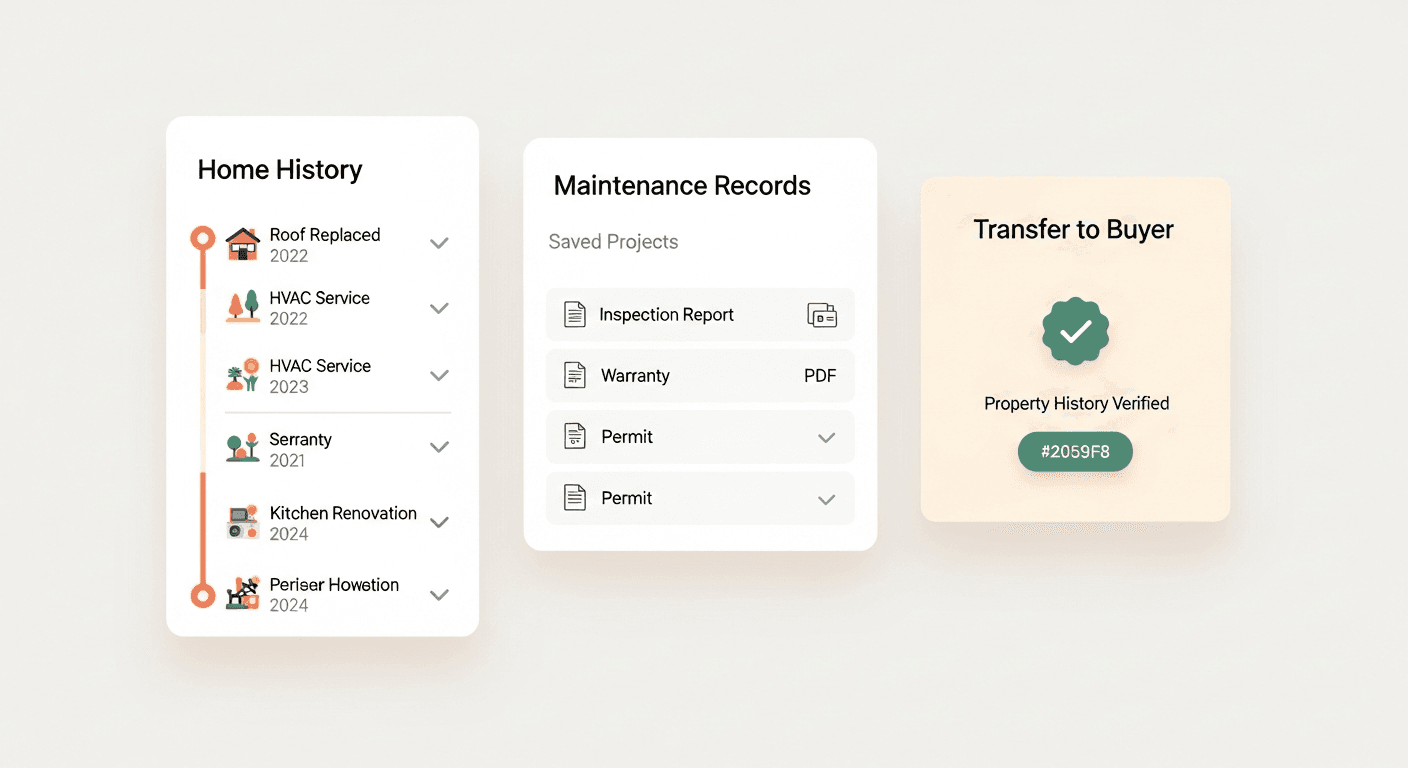1408x768 pixels.
Task: Expand the Roof Replaced 2022 entry
Action: tap(439, 243)
